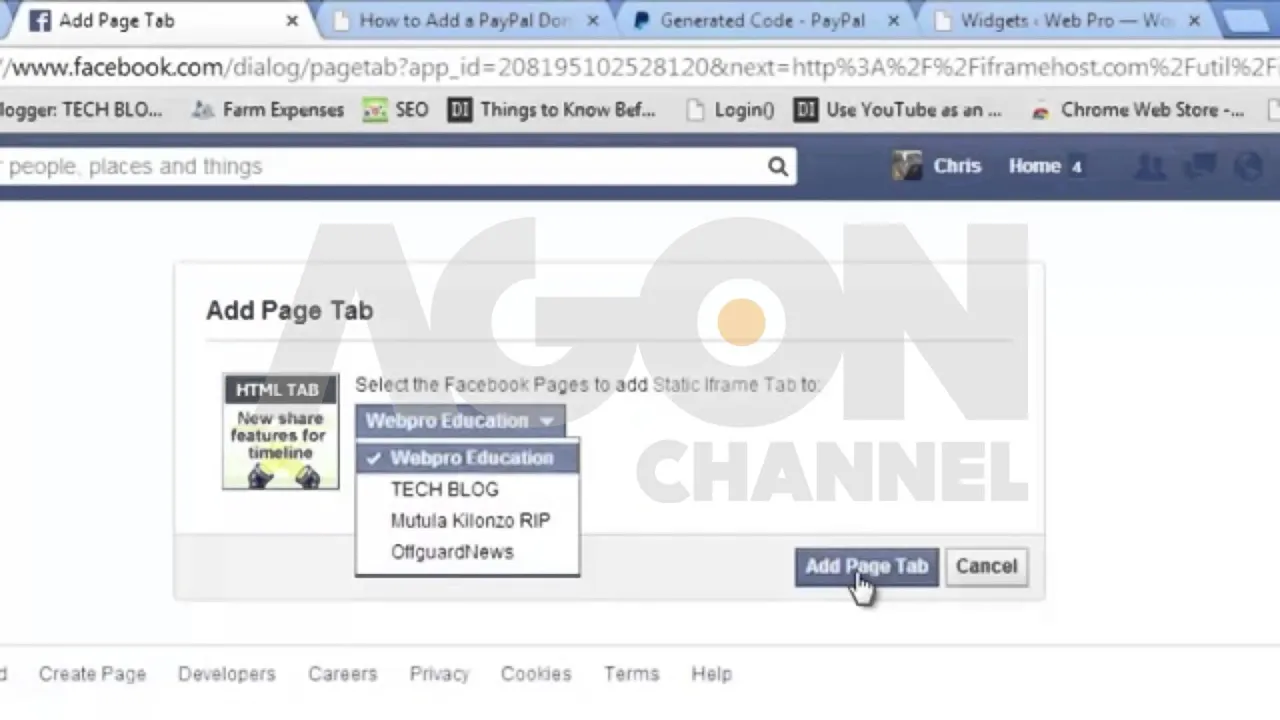Viewport: 1280px width, 720px height.
Task: Close the Widgets Web Pro tab
Action: [1195, 20]
